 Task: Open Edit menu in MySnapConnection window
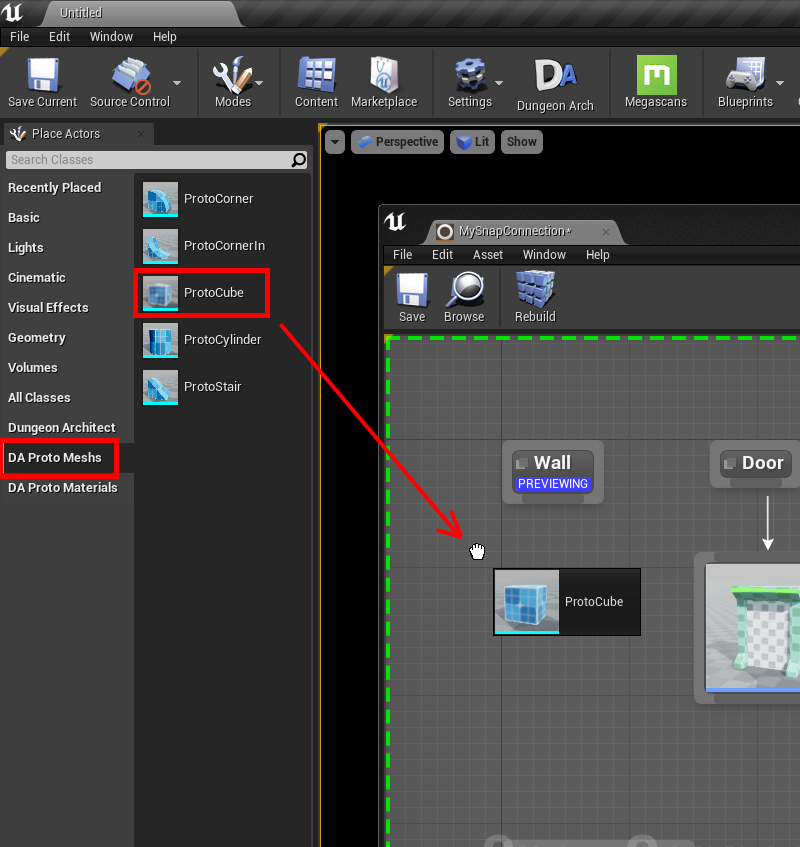[442, 254]
